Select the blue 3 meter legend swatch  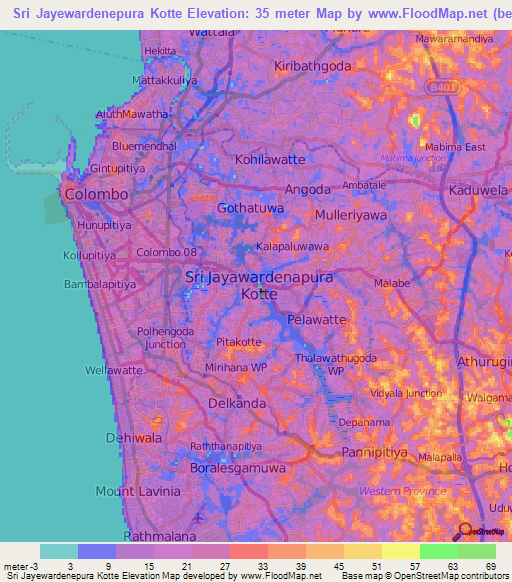97,551
